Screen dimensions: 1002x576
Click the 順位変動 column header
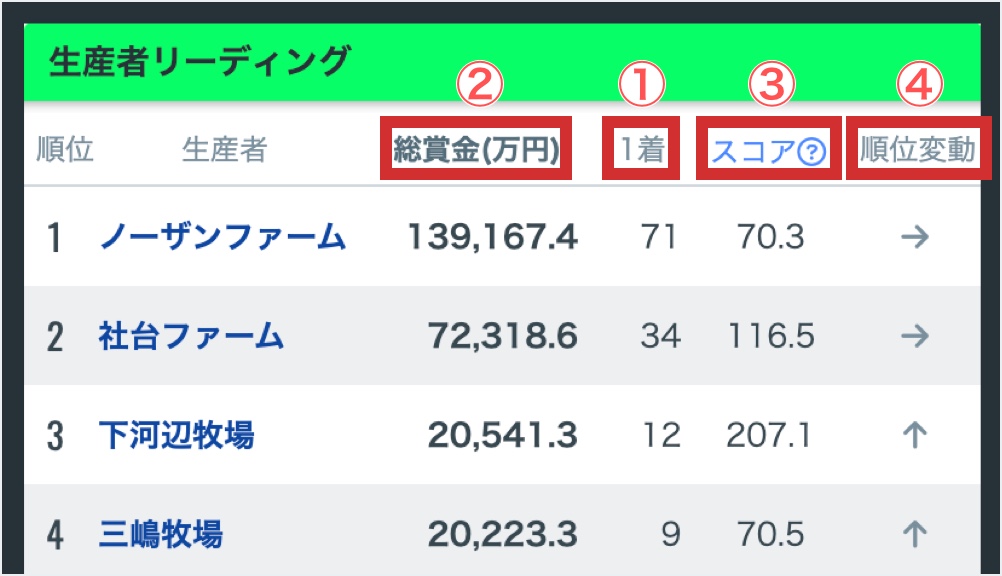coord(918,151)
